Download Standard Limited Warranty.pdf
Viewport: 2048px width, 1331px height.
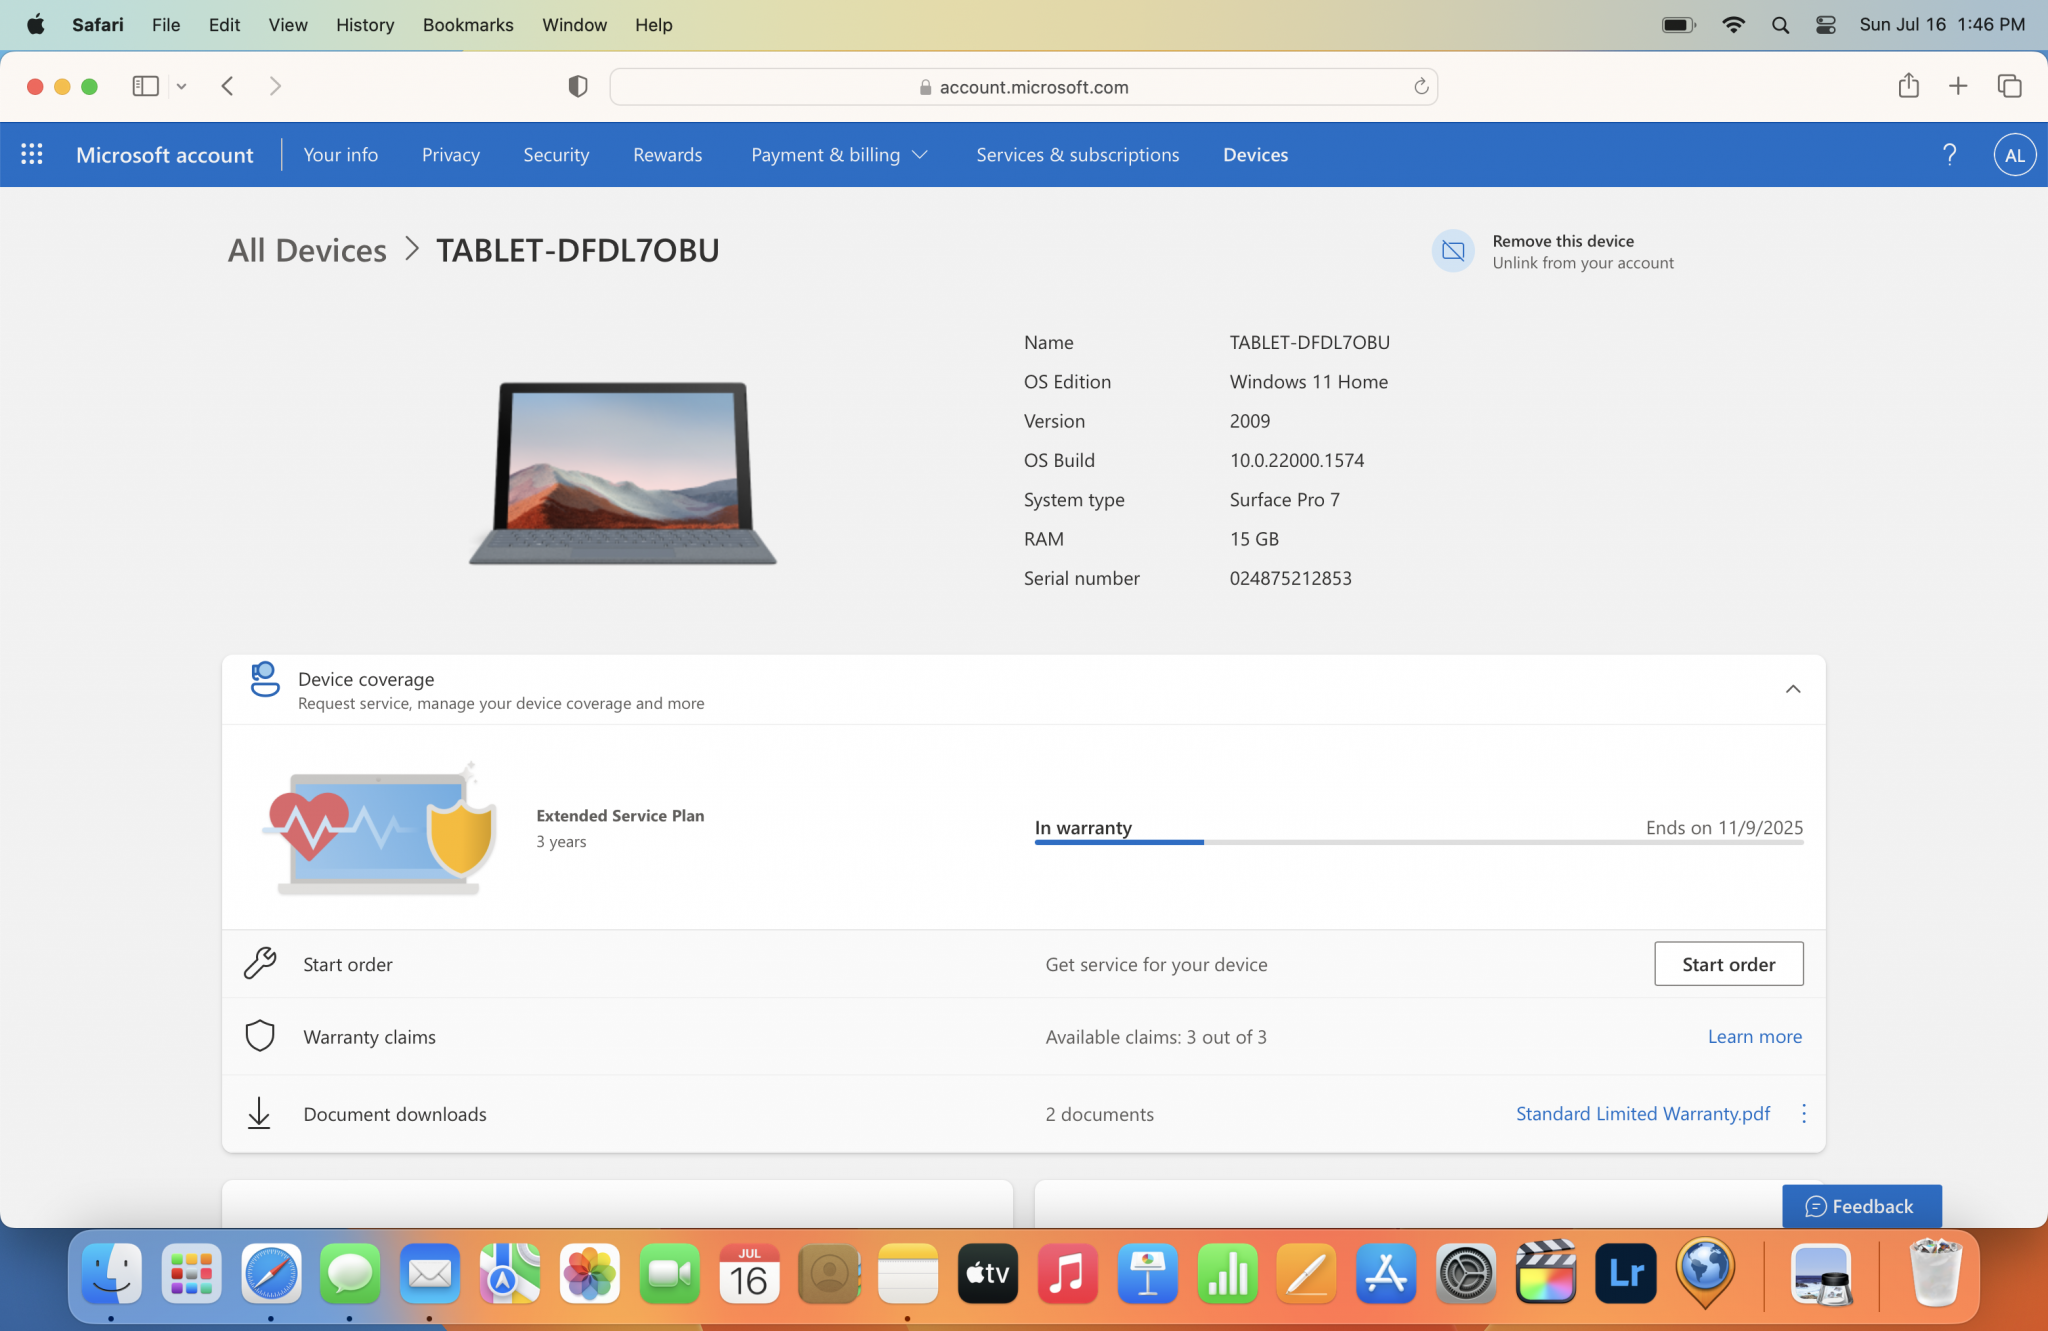click(x=1642, y=1113)
